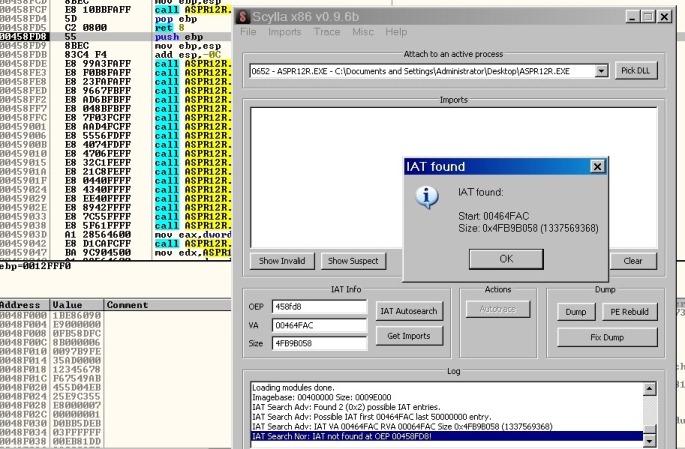Click the Show Invalid button
685x449 pixels.
point(282,261)
